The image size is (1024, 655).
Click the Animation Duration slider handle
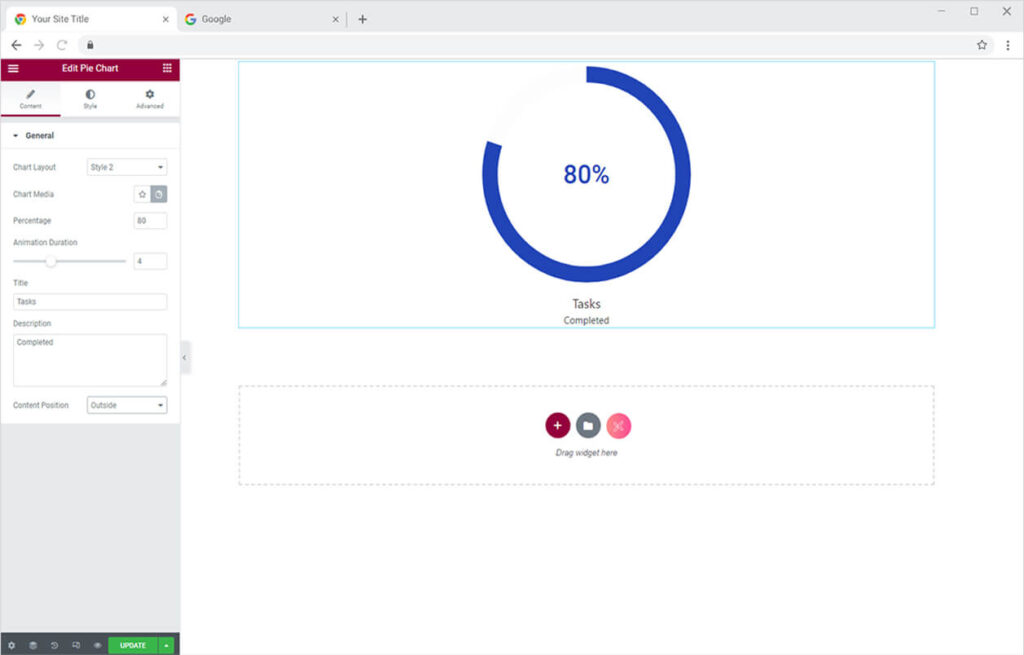click(51, 261)
